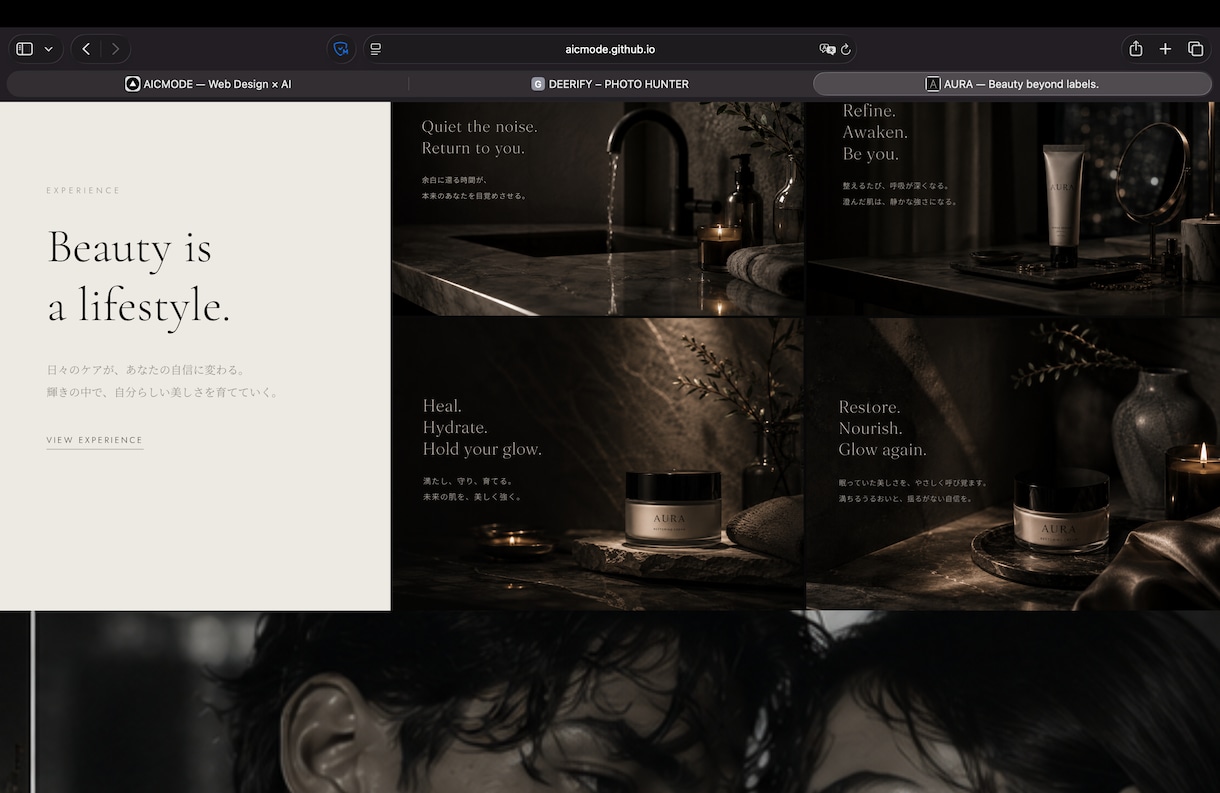Viewport: 1220px width, 793px height.
Task: Open the Quiet the noise image card
Action: (x=597, y=208)
